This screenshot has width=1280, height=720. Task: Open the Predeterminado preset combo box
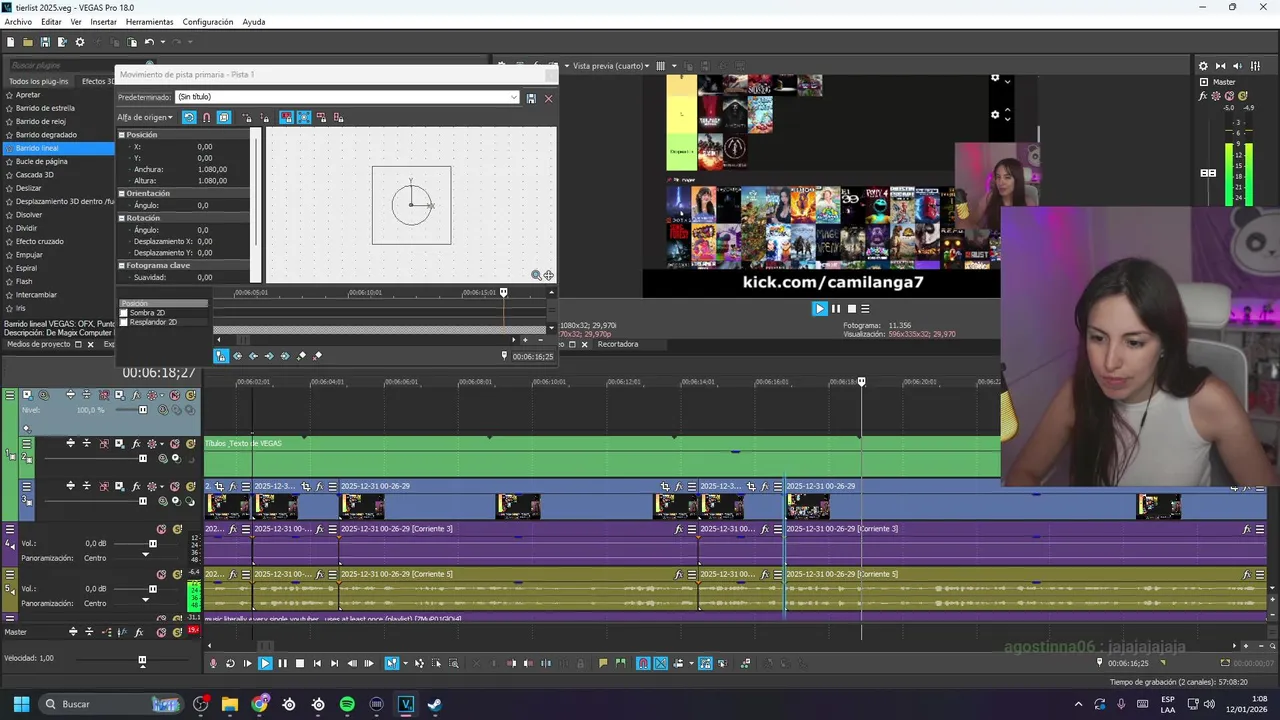tap(348, 97)
